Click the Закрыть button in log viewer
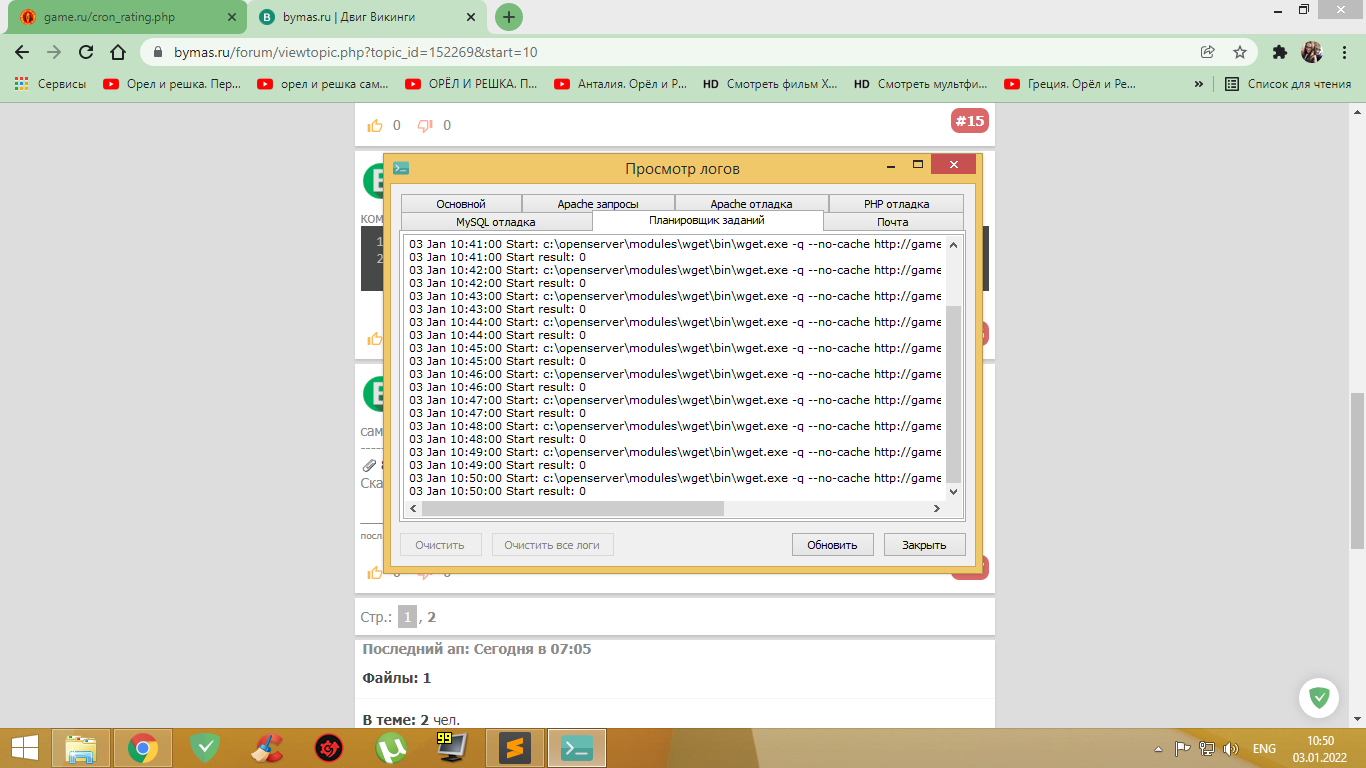The width and height of the screenshot is (1366, 768). [924, 545]
